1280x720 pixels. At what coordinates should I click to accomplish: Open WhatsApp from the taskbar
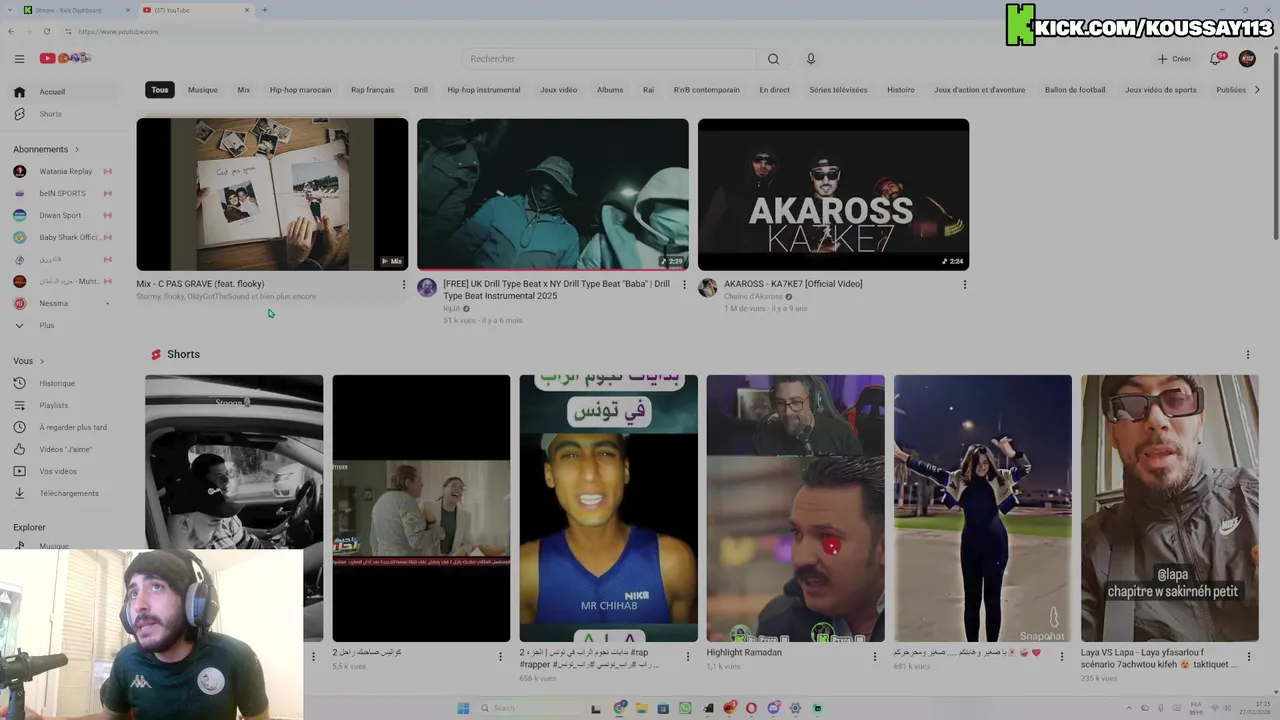685,708
